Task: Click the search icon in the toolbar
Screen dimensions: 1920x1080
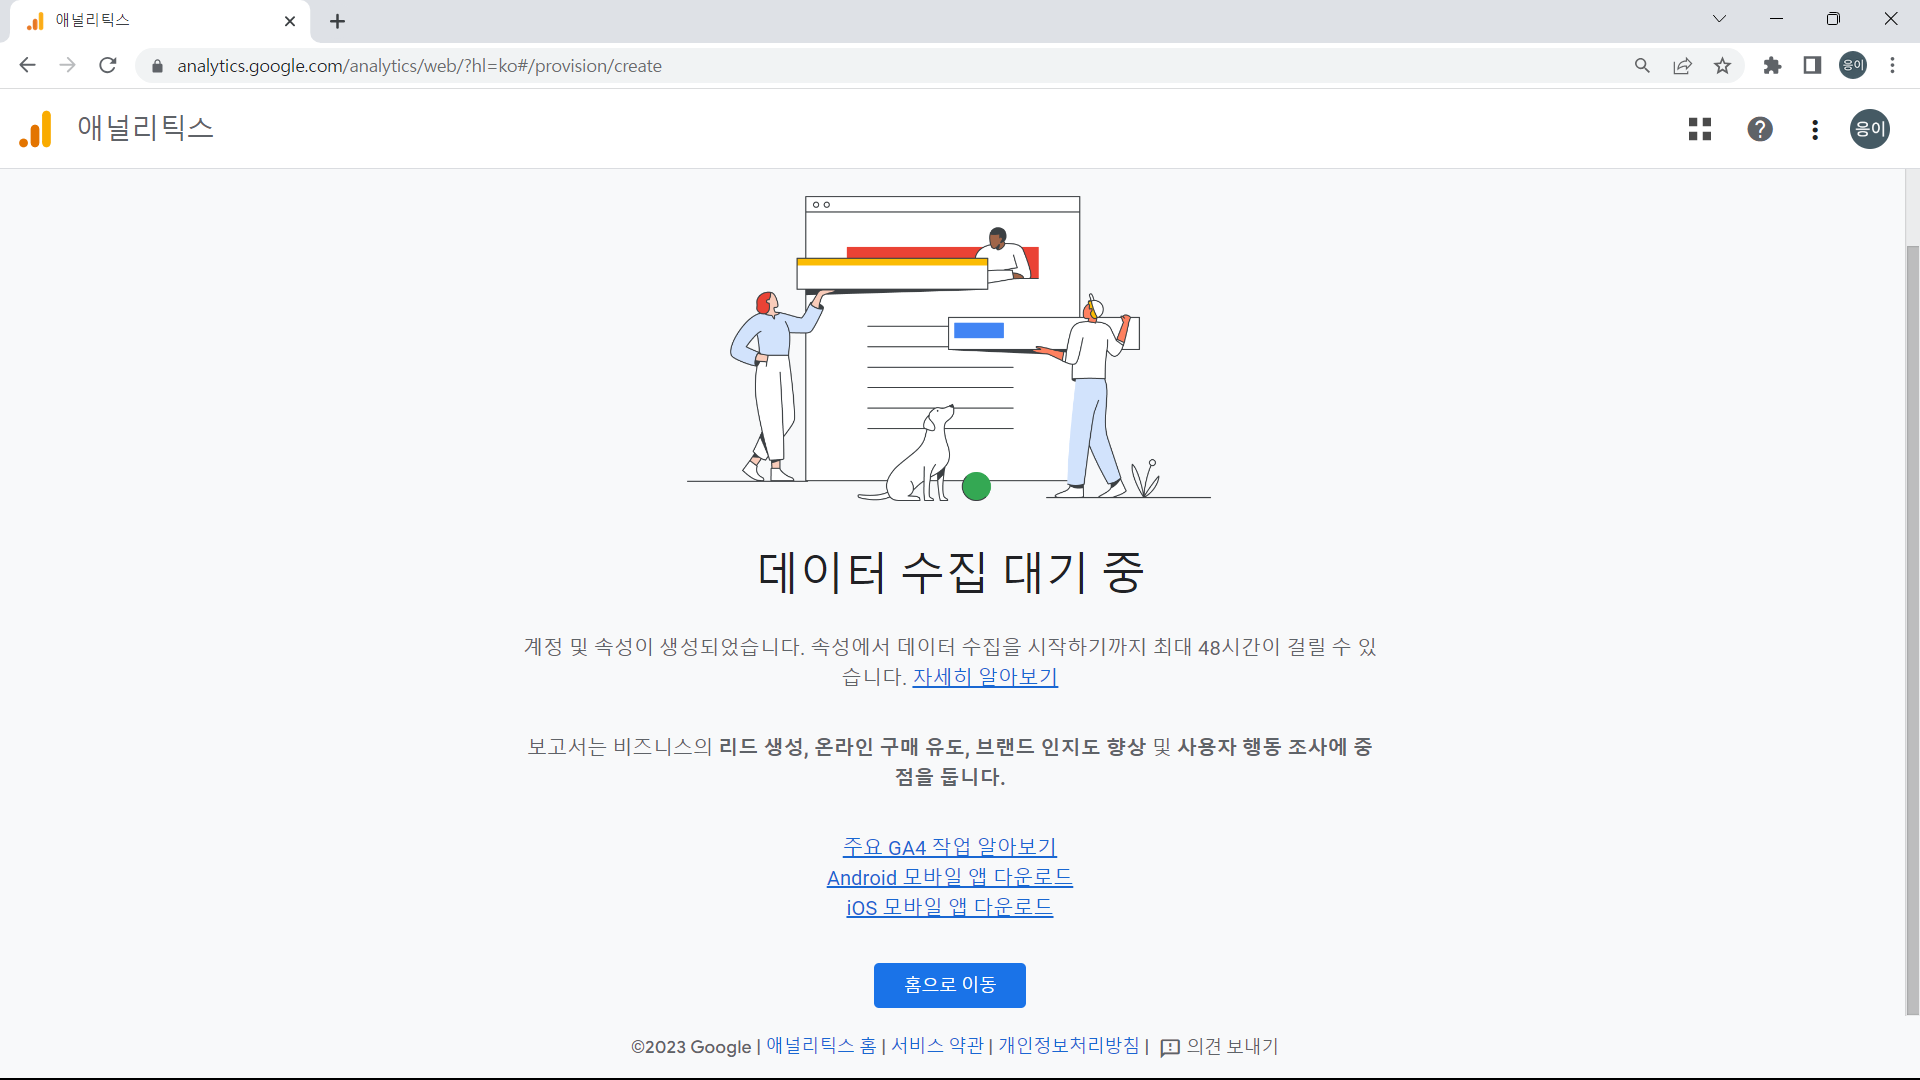Action: coord(1642,65)
